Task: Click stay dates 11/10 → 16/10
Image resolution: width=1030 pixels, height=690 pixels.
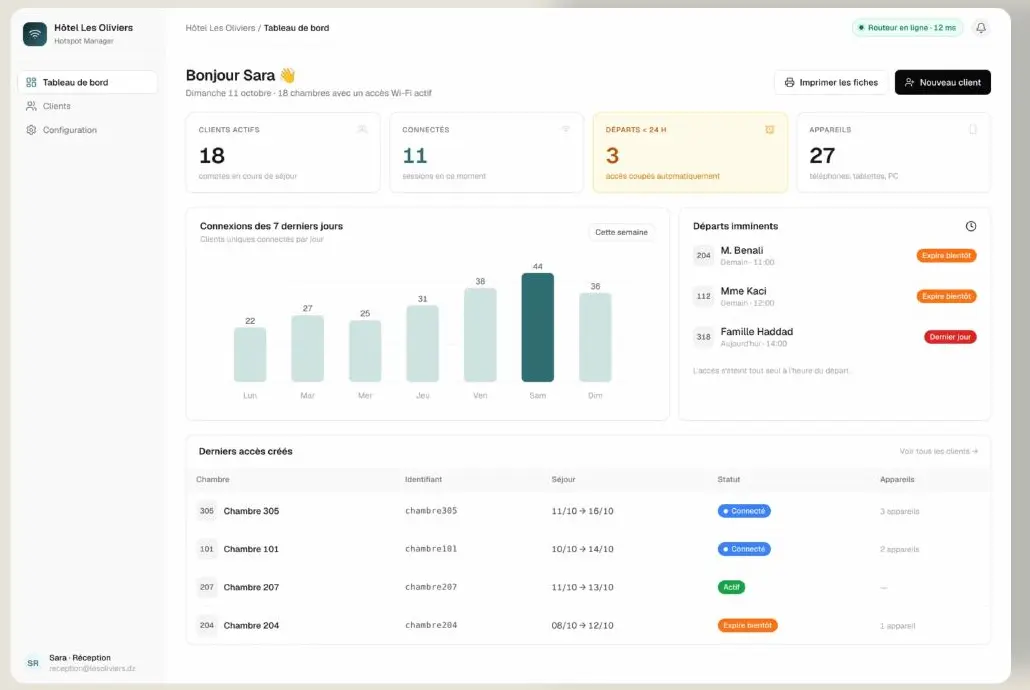Action: [x=582, y=511]
